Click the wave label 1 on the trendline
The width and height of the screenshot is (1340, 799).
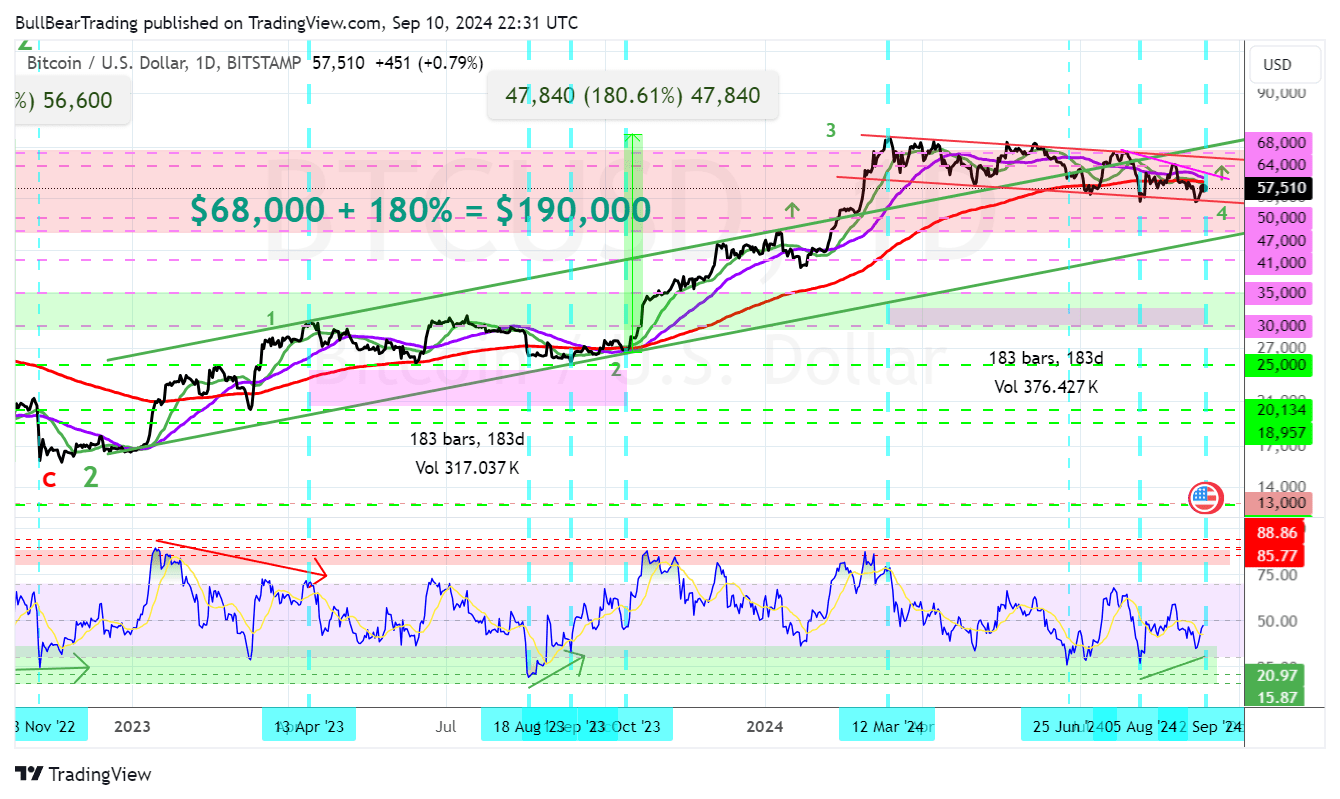tap(270, 317)
